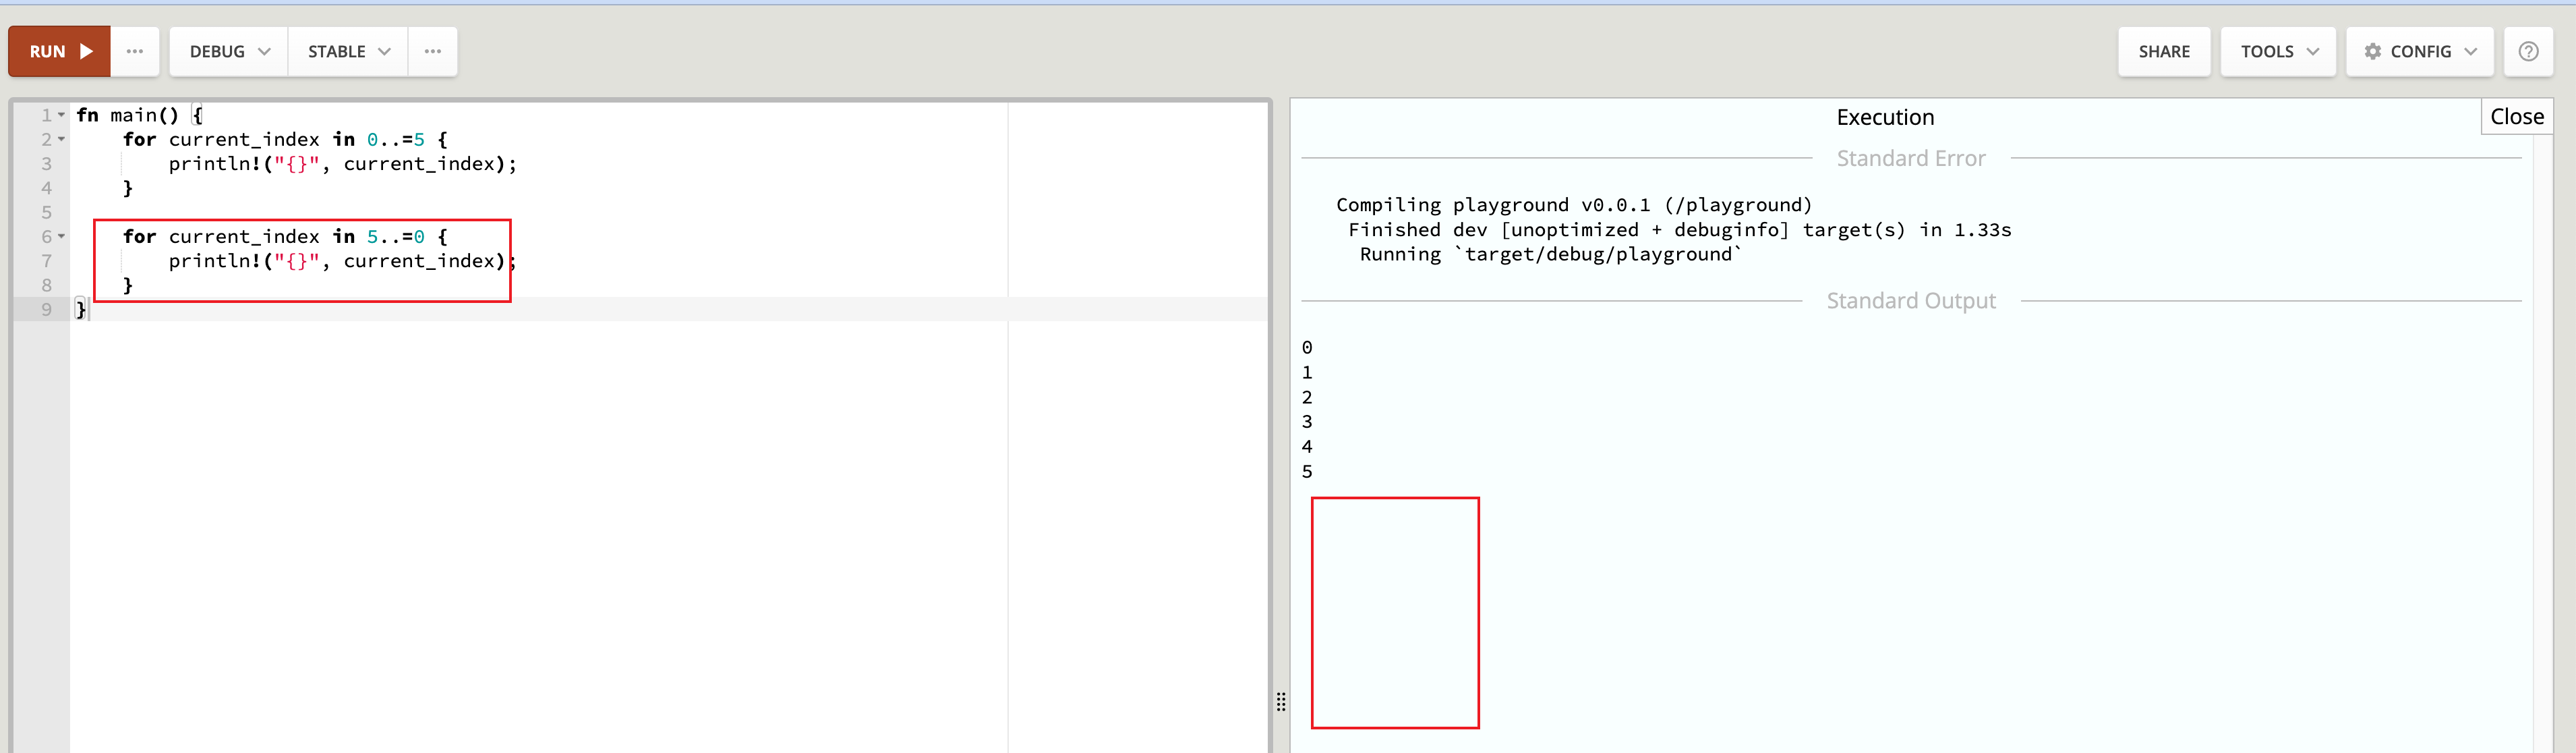Open the TOOLS dropdown menu

pos(2278,51)
